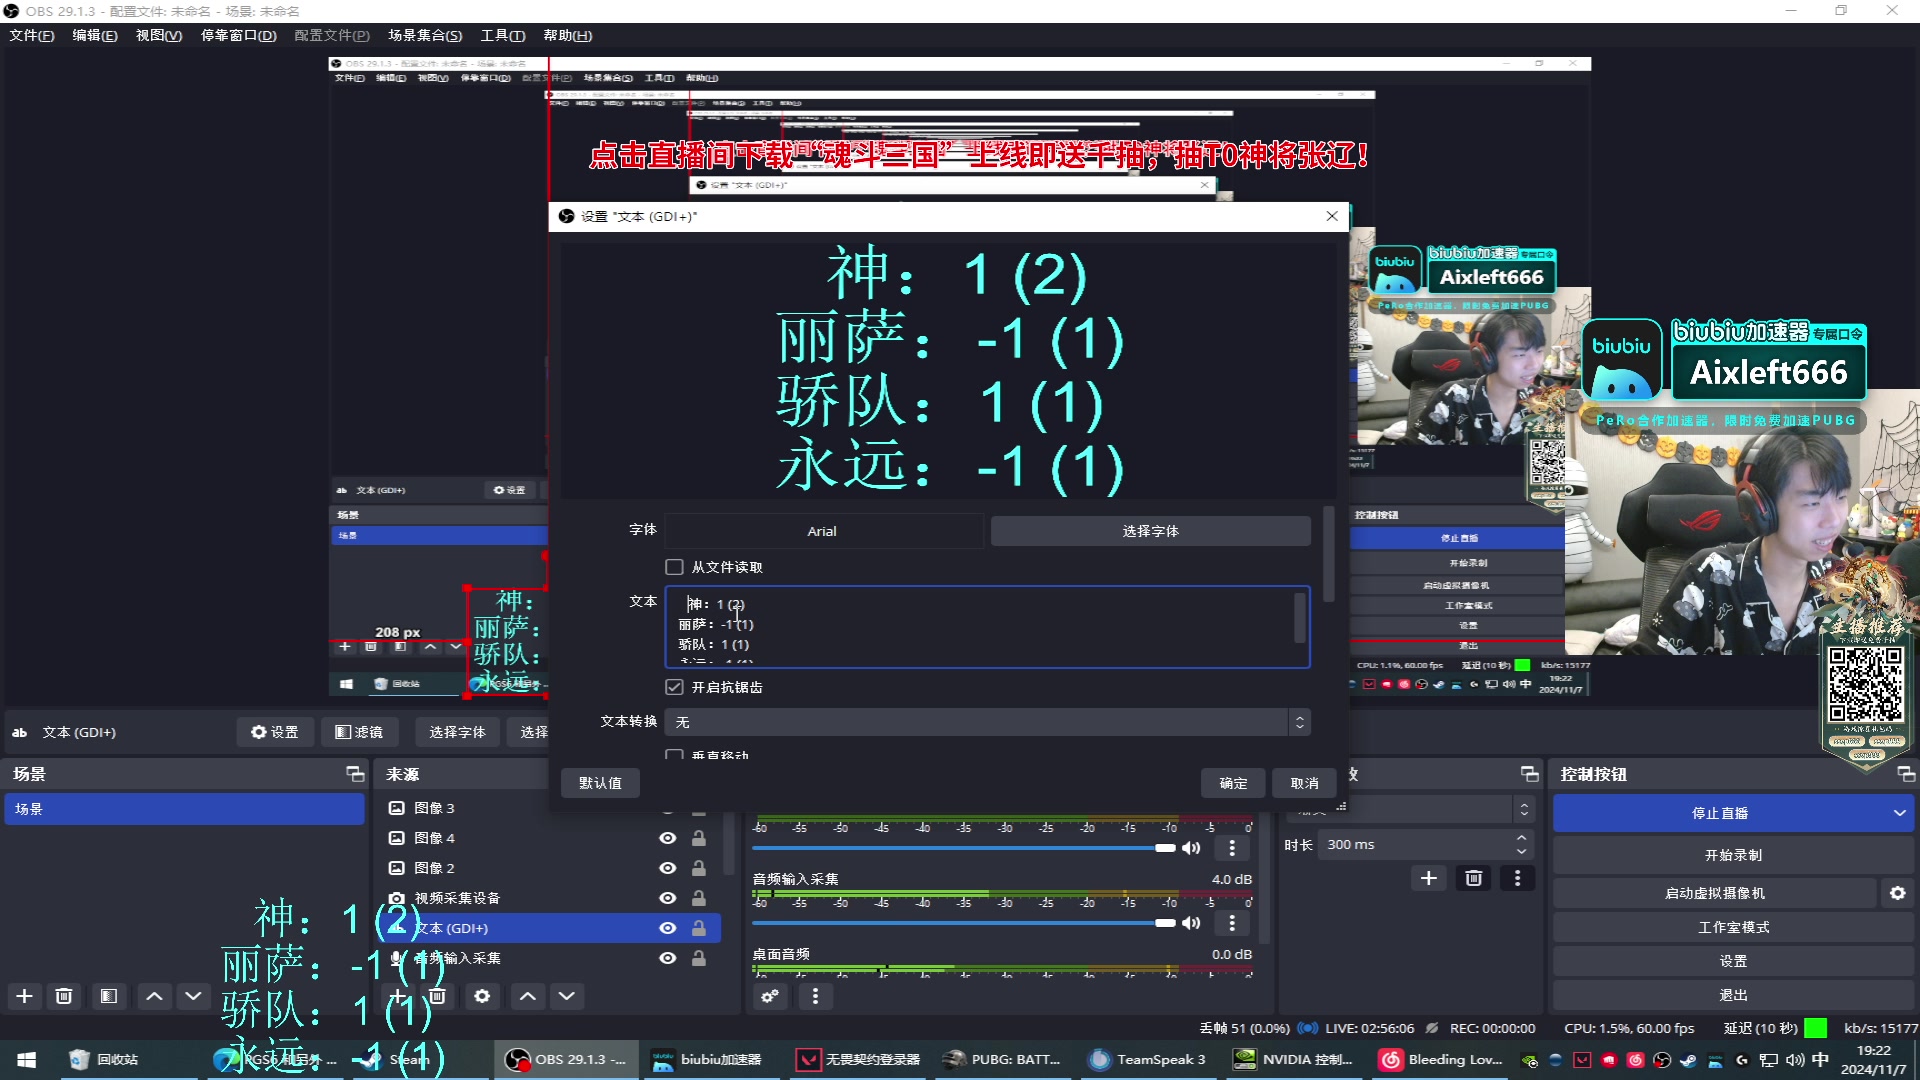Open scene filters icon in Scenes panel

pos(109,996)
